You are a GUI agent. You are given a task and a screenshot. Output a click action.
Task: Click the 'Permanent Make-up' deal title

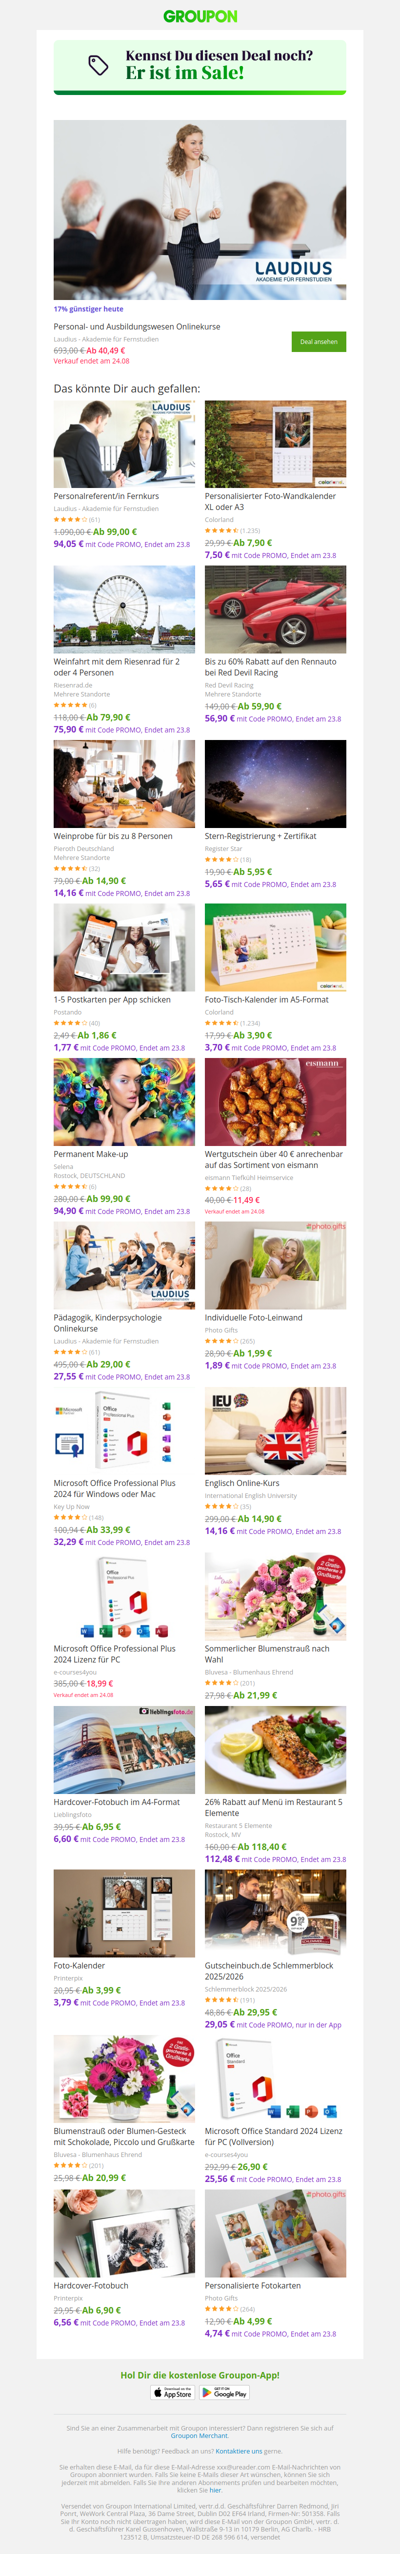click(x=91, y=1154)
